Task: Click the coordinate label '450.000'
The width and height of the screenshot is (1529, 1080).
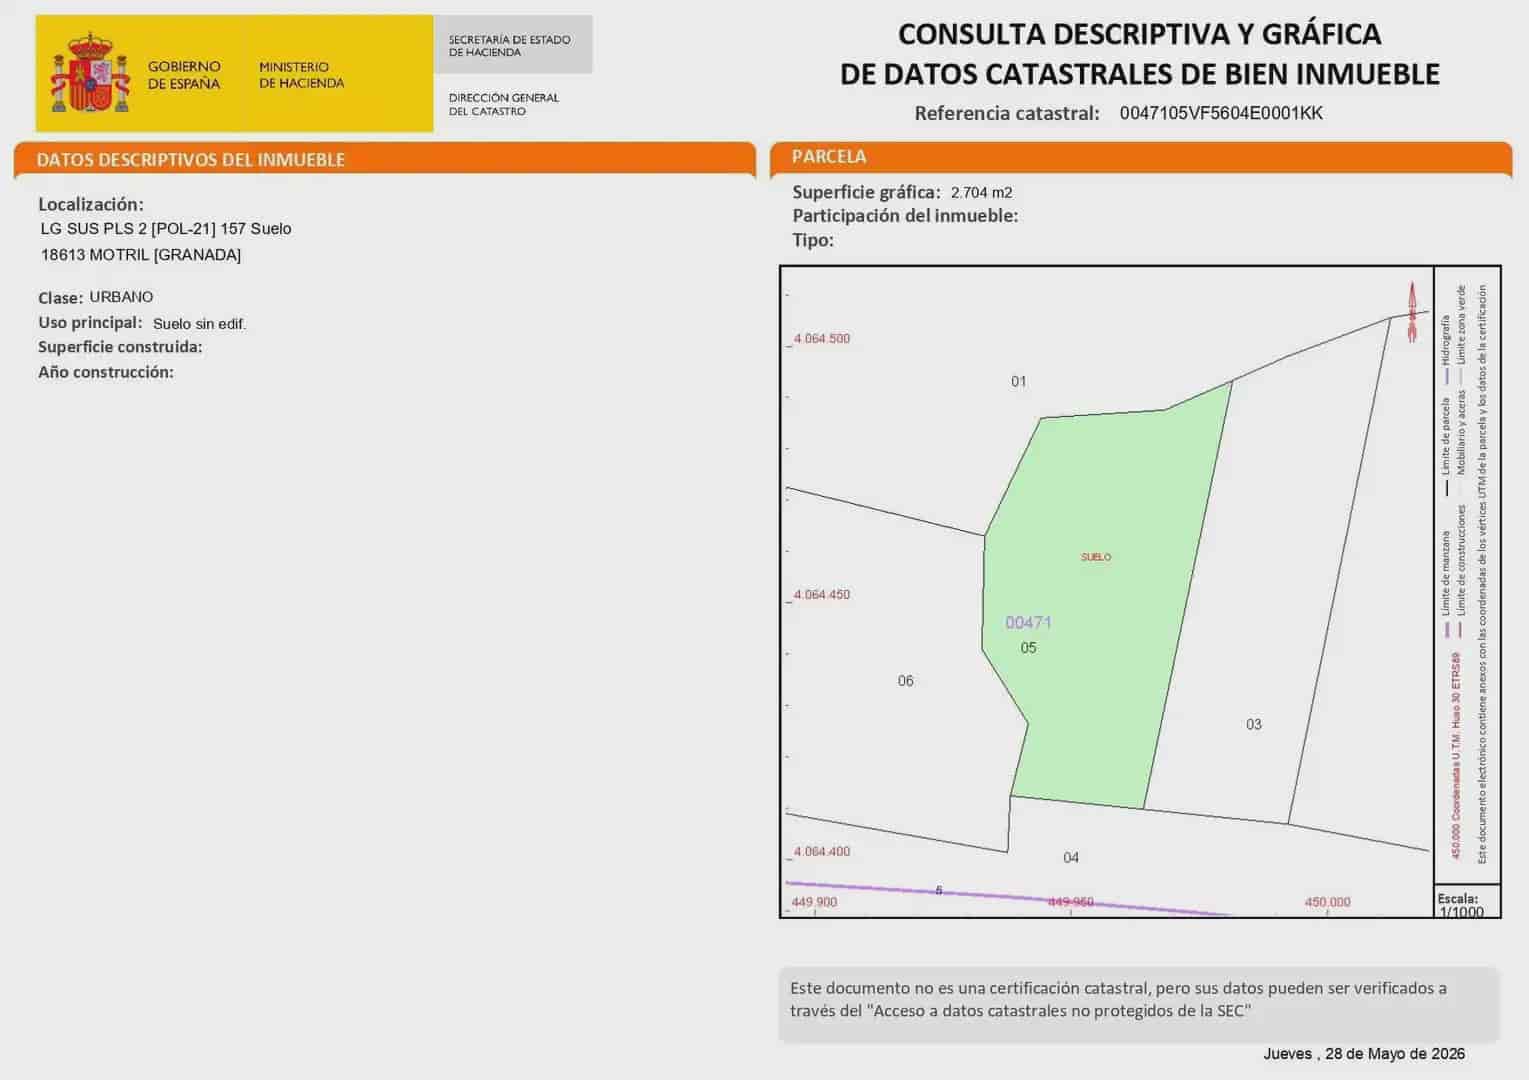Action: point(1327,902)
